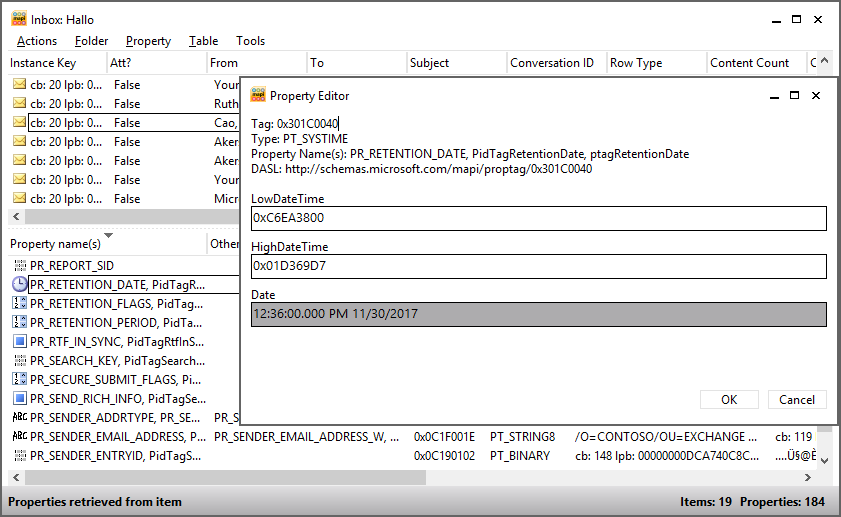841x517 pixels.
Task: Open the Actions menu
Action: [36, 41]
